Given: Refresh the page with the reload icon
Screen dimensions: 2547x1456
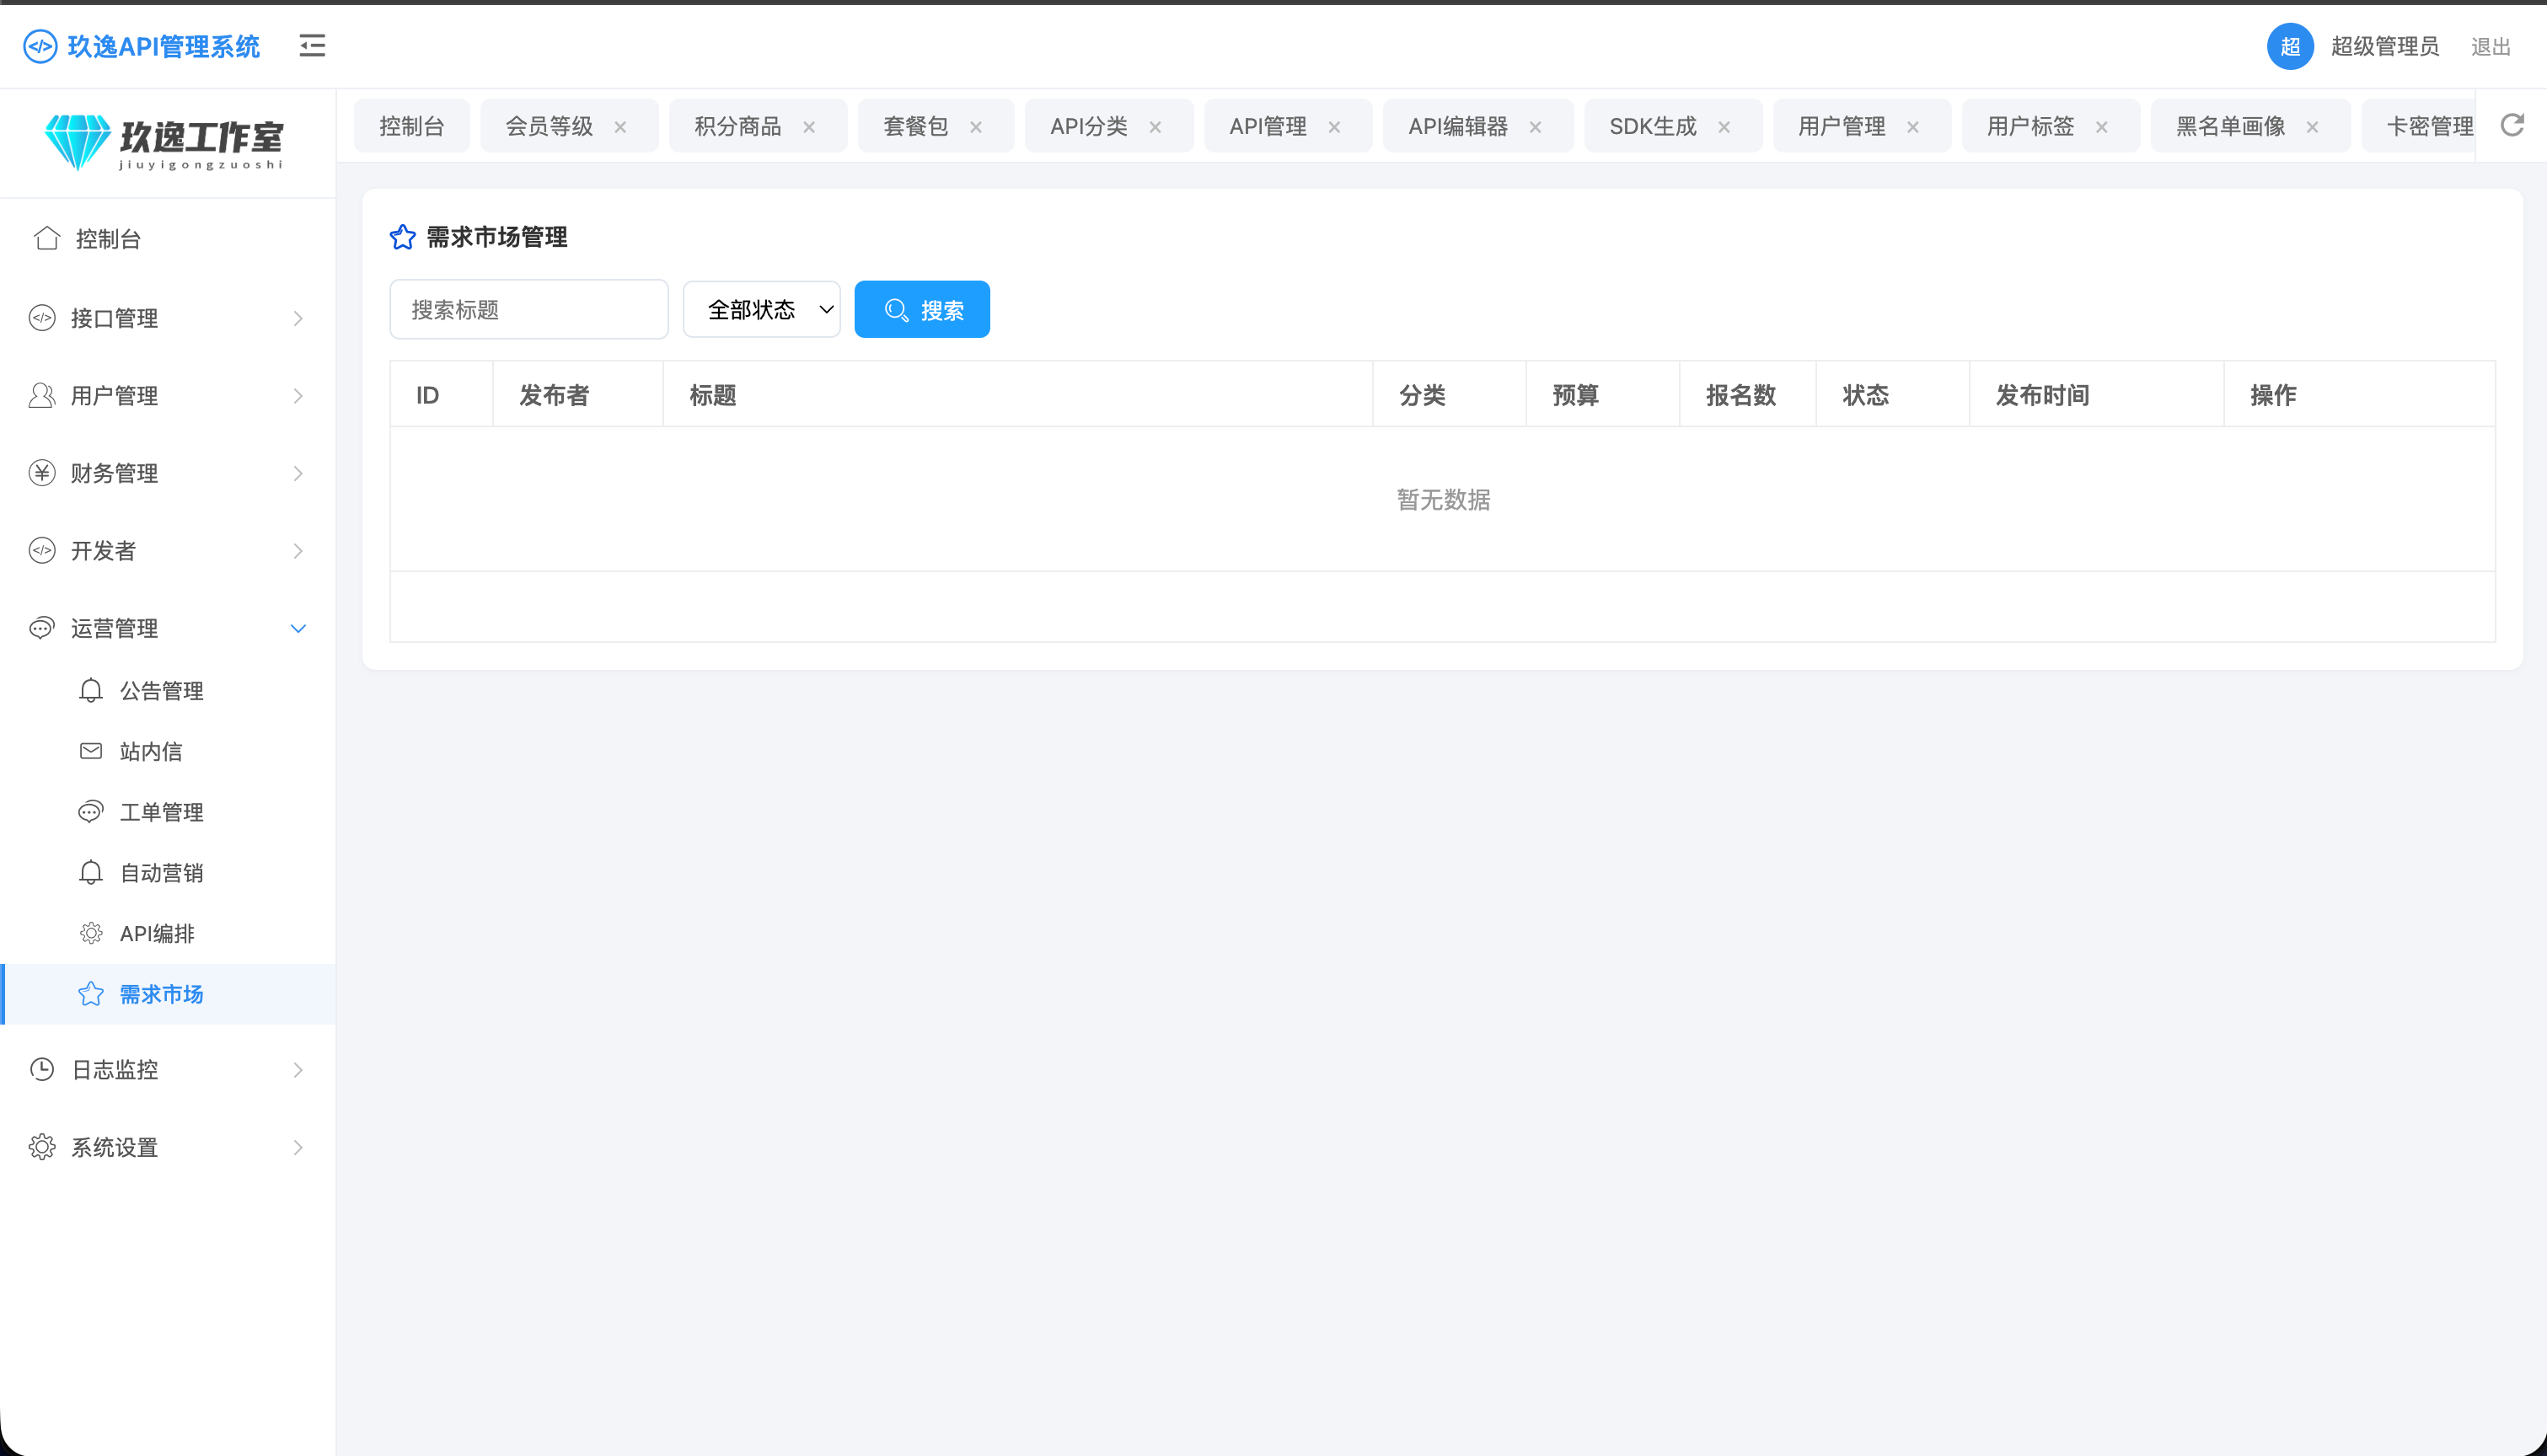Looking at the screenshot, I should 2512,125.
